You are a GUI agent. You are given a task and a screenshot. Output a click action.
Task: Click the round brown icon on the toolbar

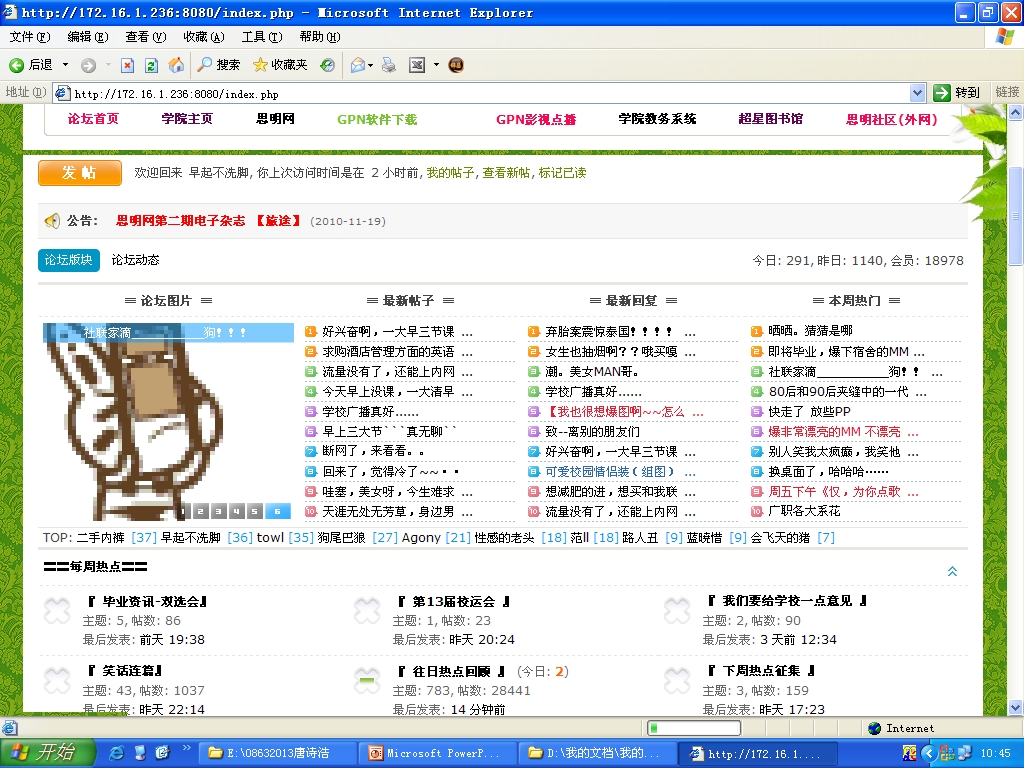tap(456, 65)
